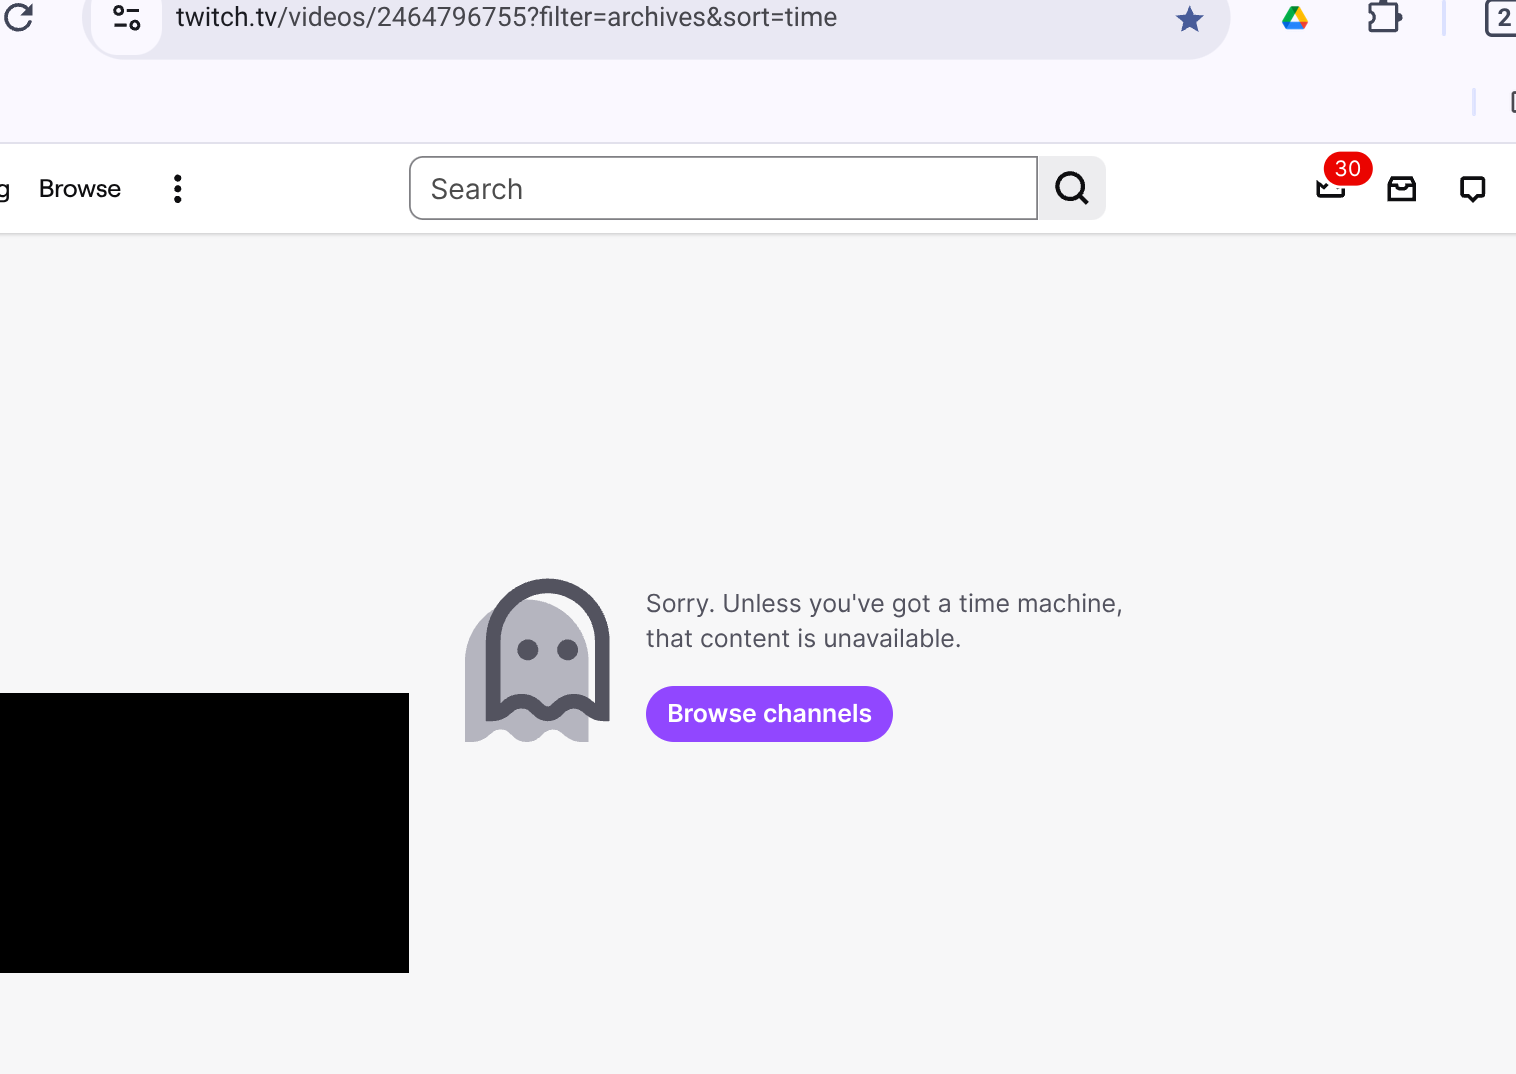
Task: Open the browser extensions puzzle icon
Action: pos(1384,17)
